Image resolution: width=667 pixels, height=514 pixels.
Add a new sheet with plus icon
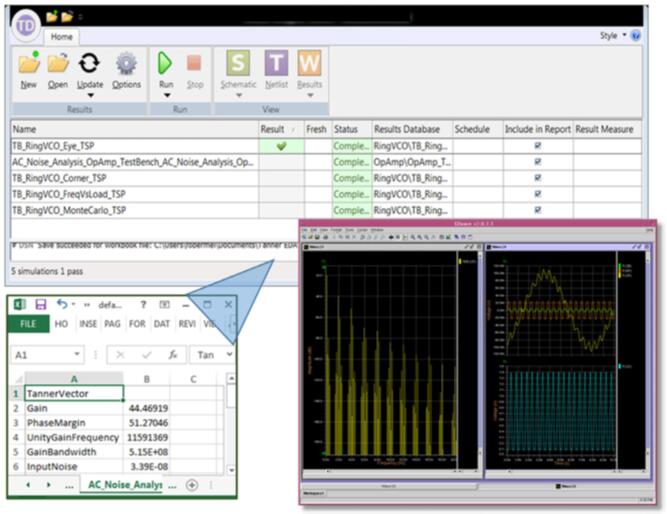coord(192,485)
